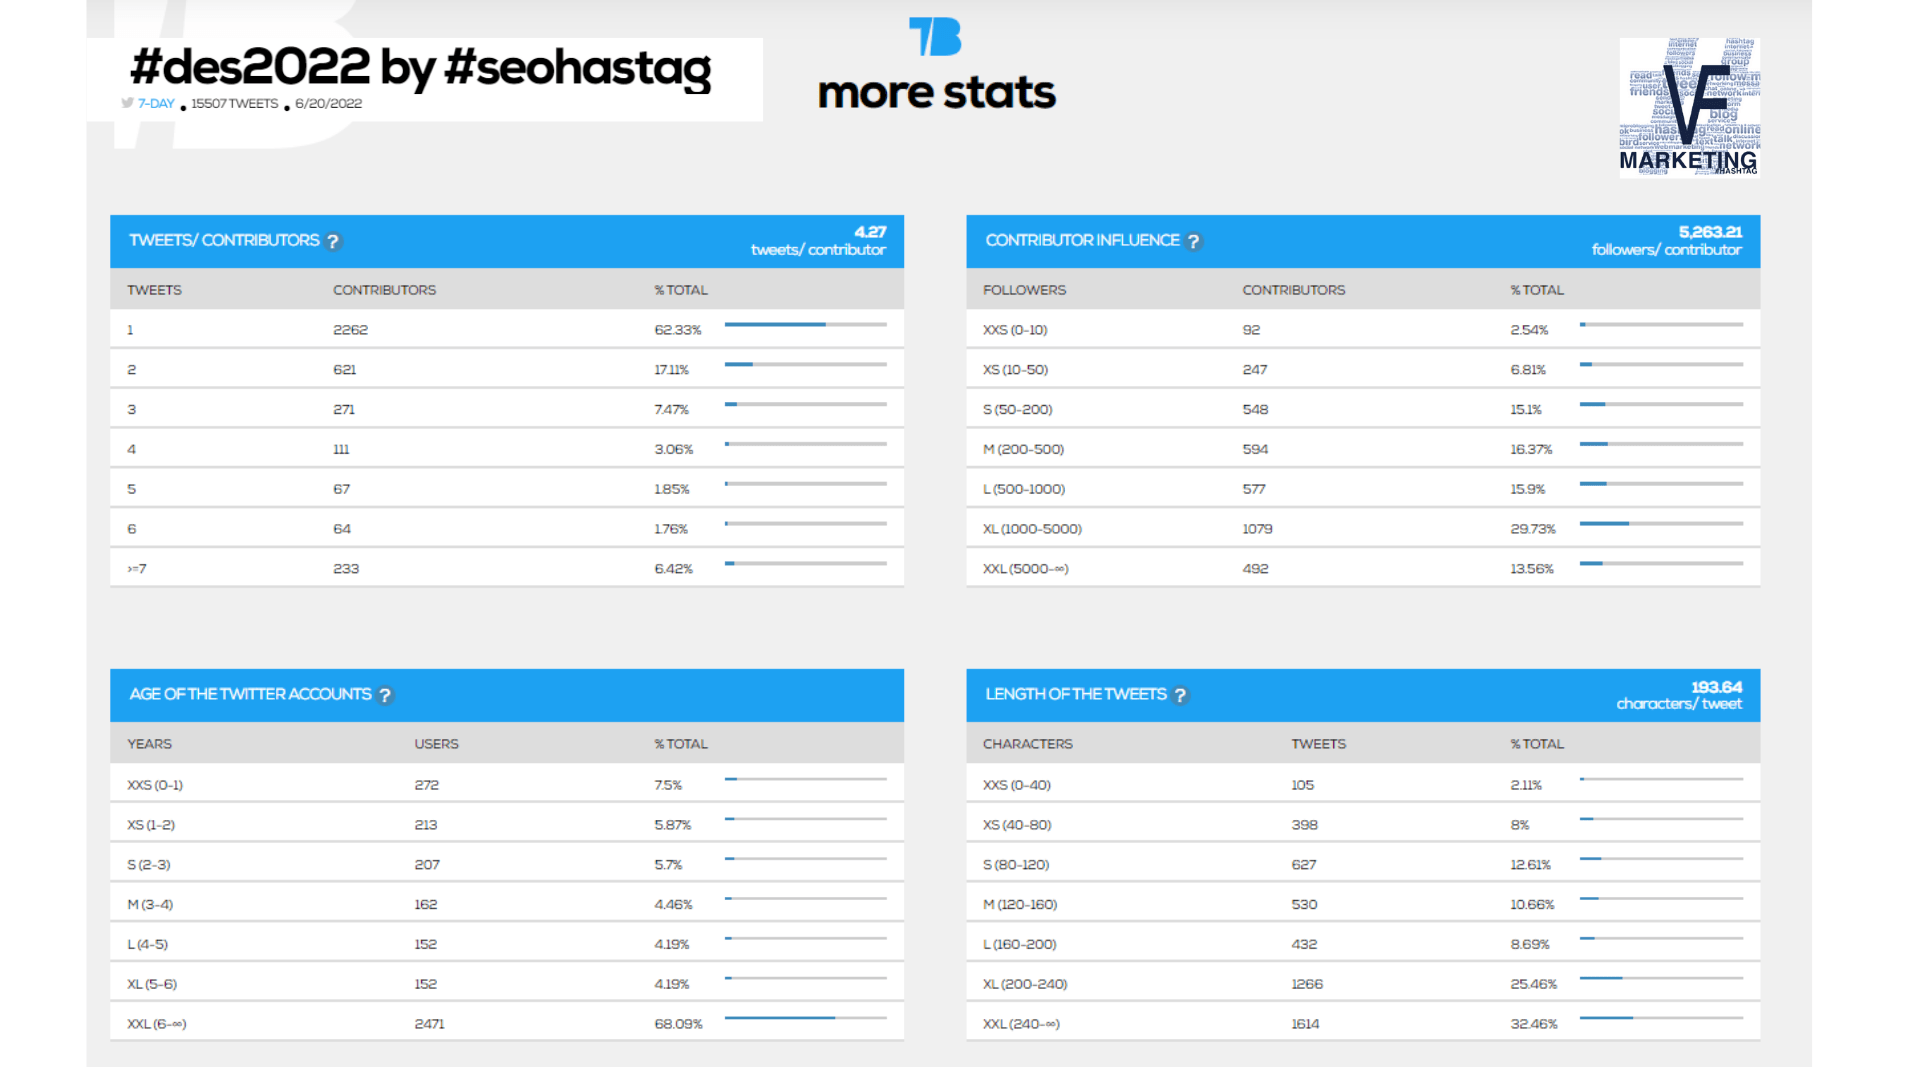This screenshot has height=1080, width=1920.
Task: Open the VF Marketing hashtag logo
Action: point(1690,108)
